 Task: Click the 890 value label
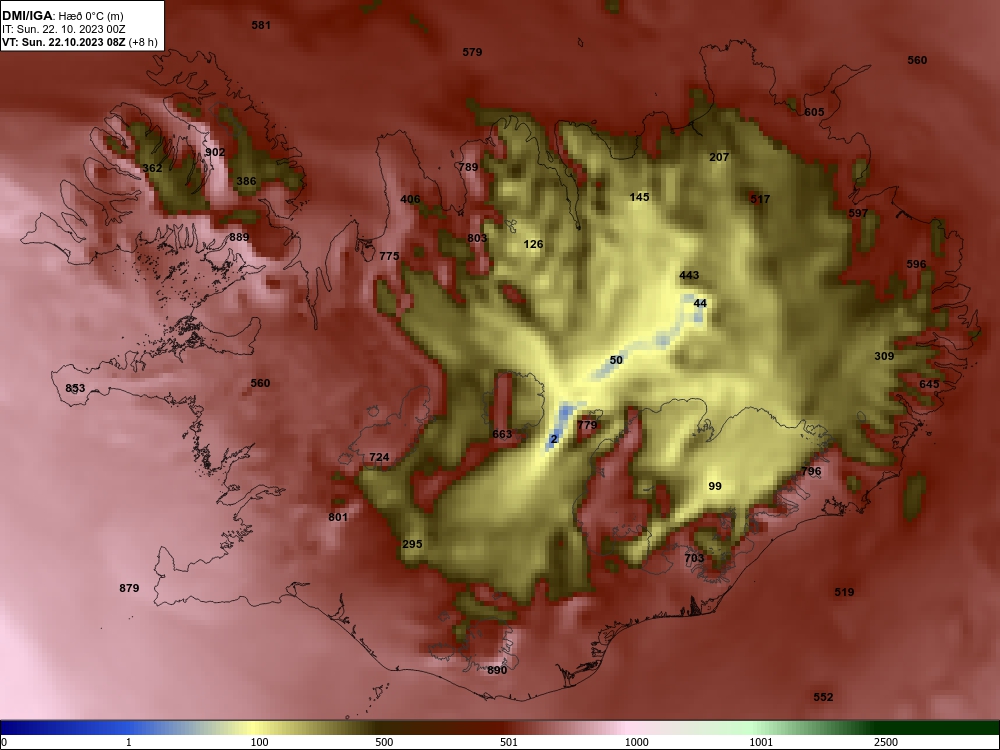tap(497, 670)
